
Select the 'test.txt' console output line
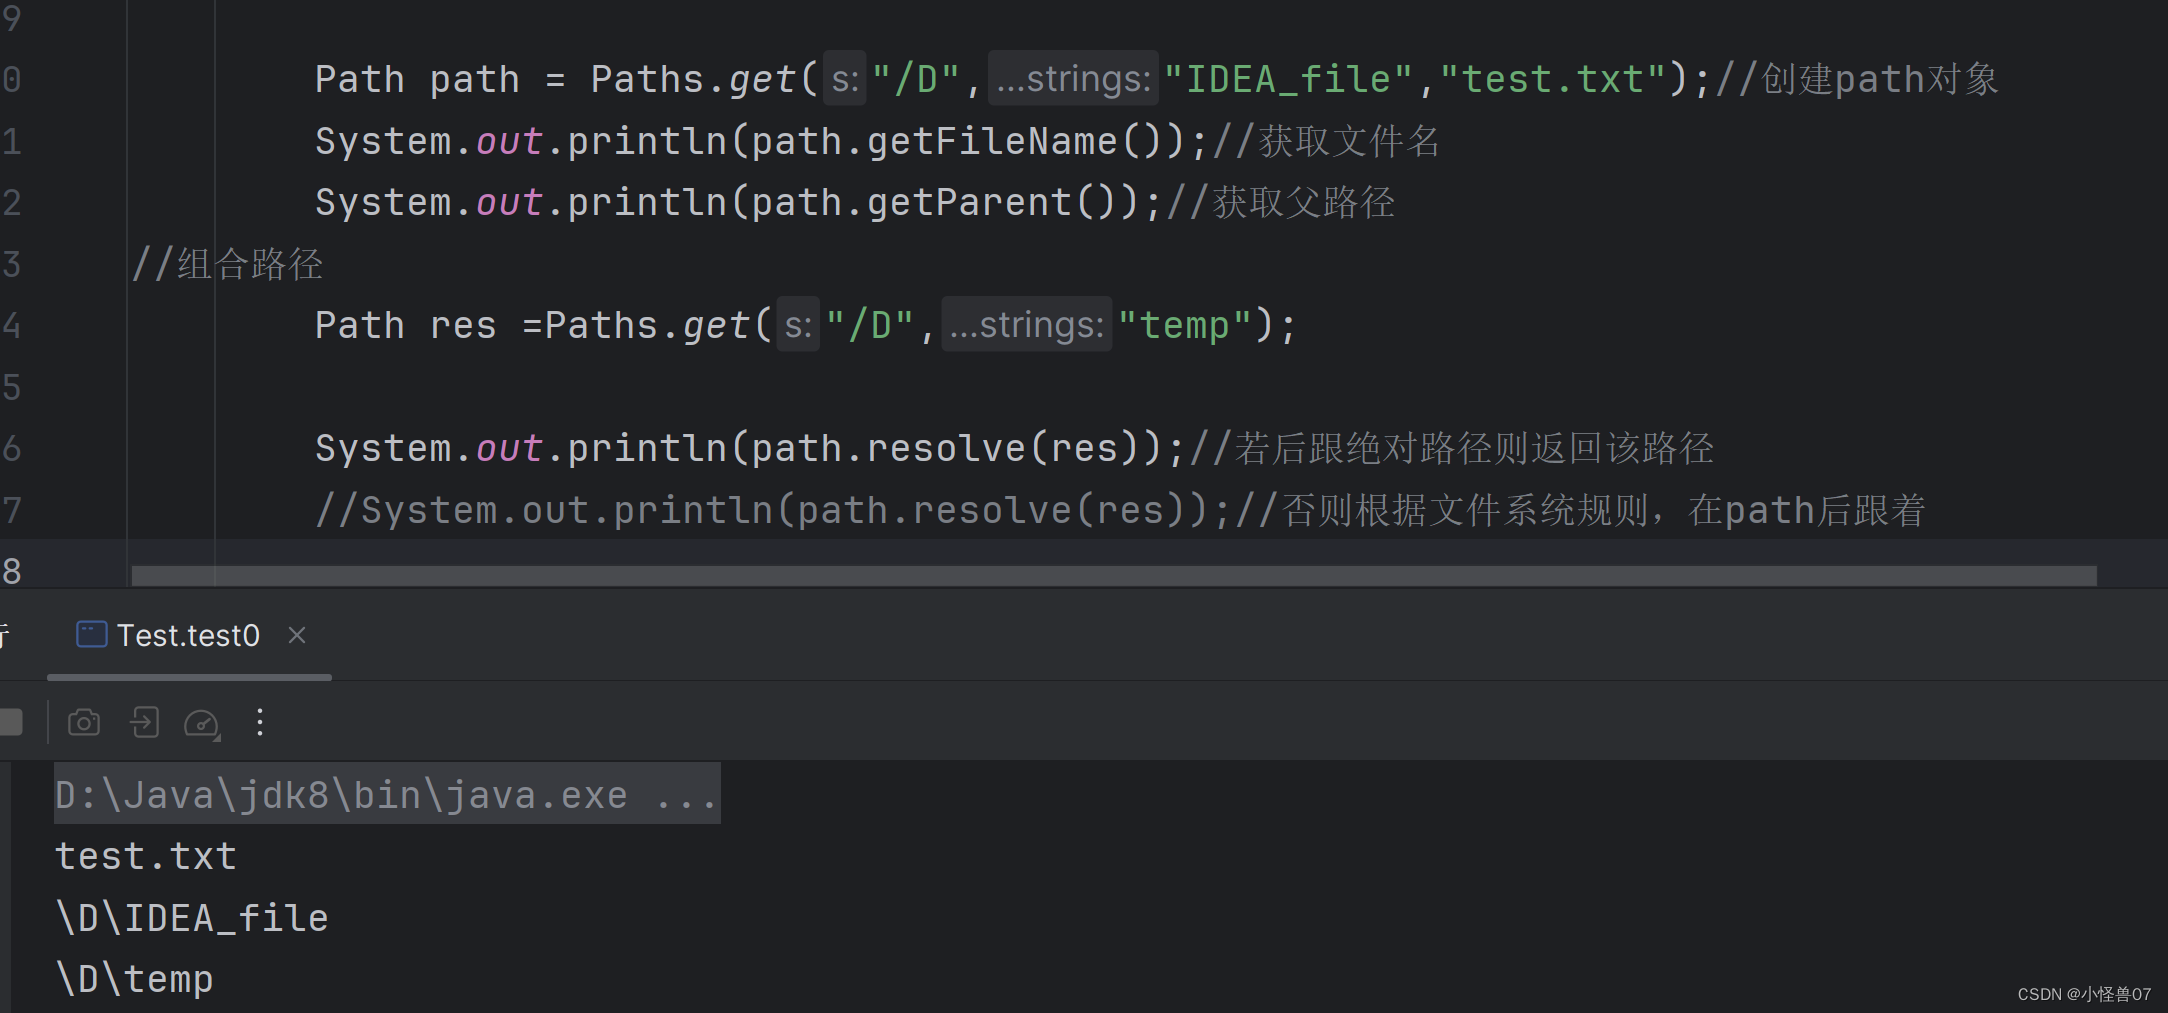pos(145,855)
